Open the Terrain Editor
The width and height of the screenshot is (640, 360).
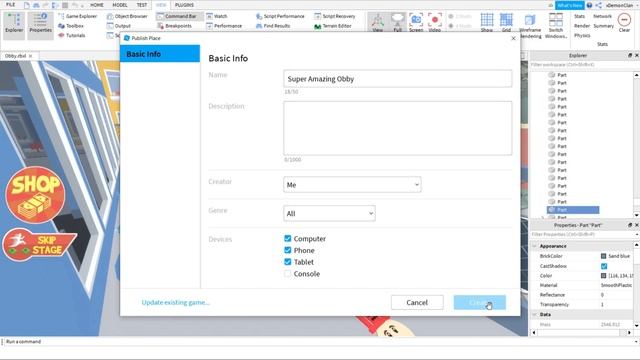(x=333, y=26)
